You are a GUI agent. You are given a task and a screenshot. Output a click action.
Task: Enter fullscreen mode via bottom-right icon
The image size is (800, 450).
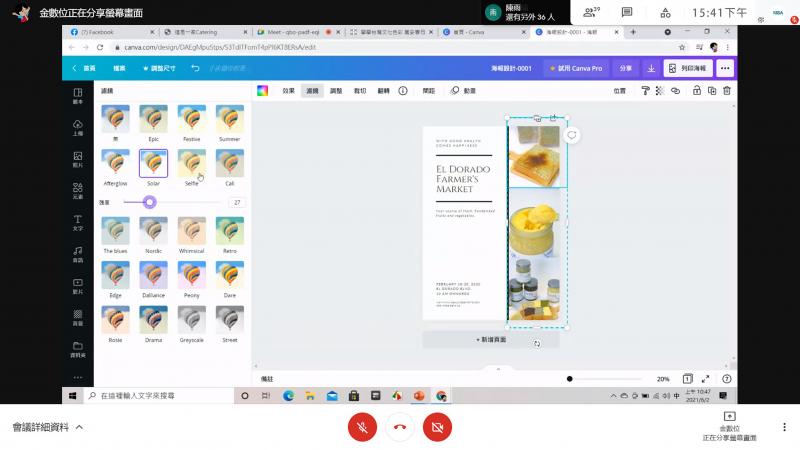point(708,379)
